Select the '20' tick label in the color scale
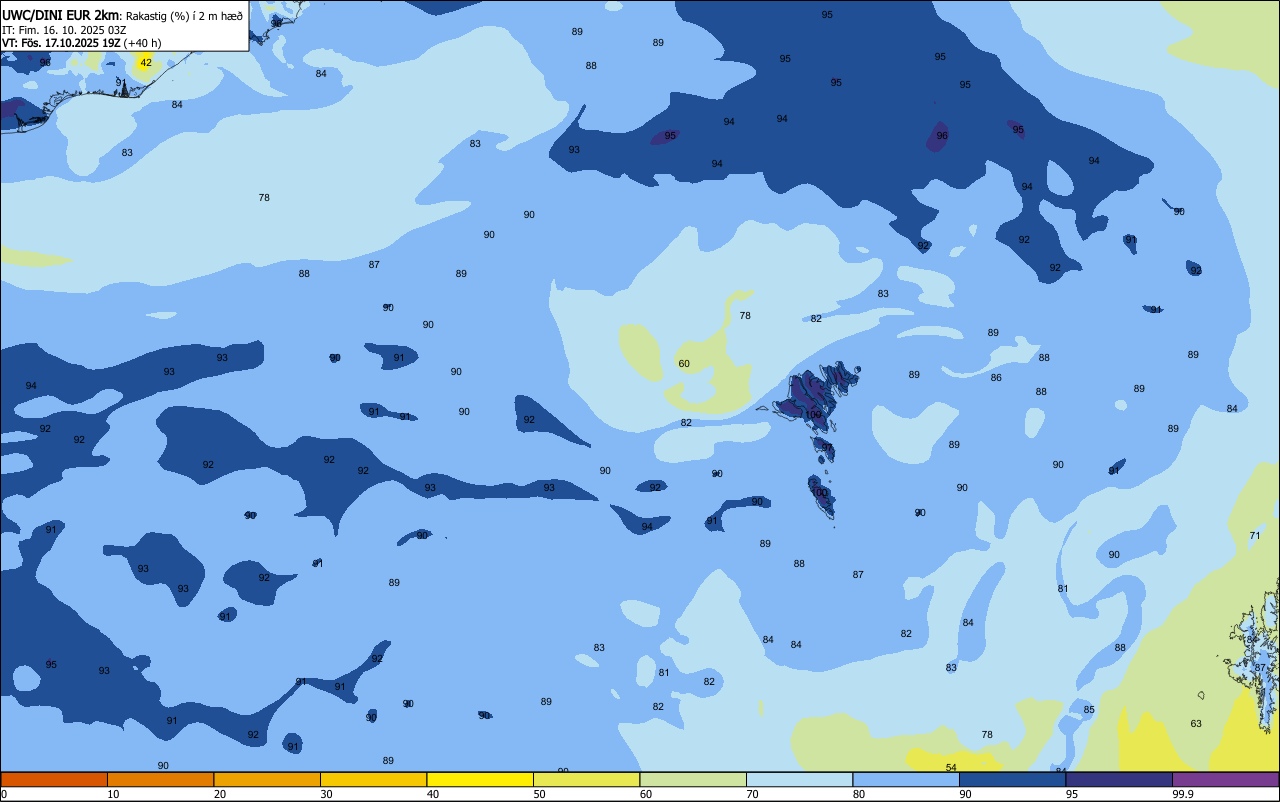1280x802 pixels. [x=220, y=794]
